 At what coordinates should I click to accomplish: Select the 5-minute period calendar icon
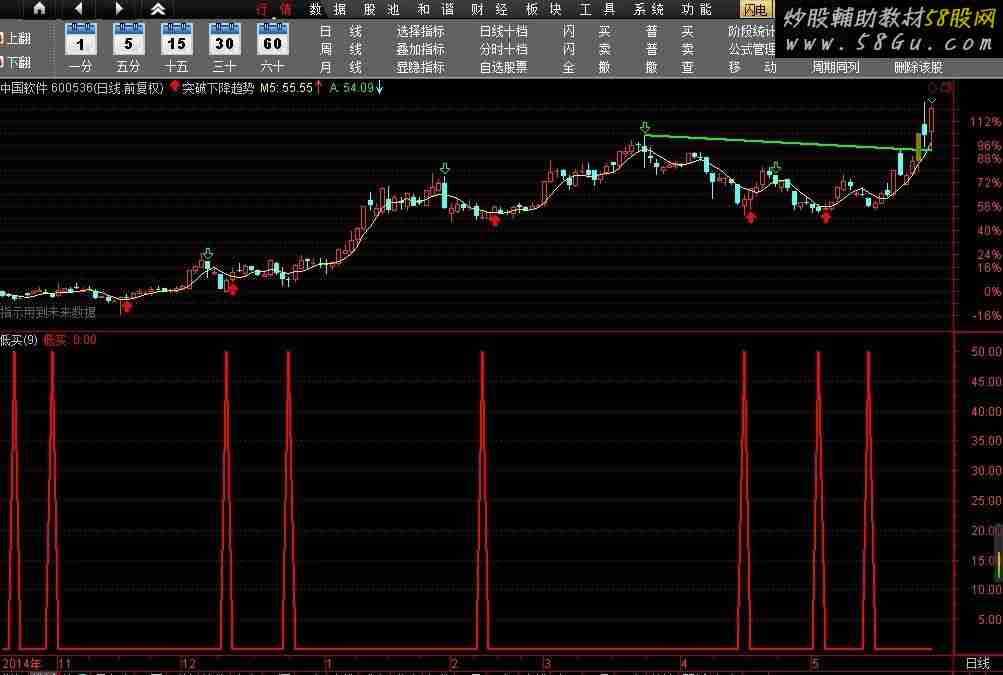coord(128,43)
